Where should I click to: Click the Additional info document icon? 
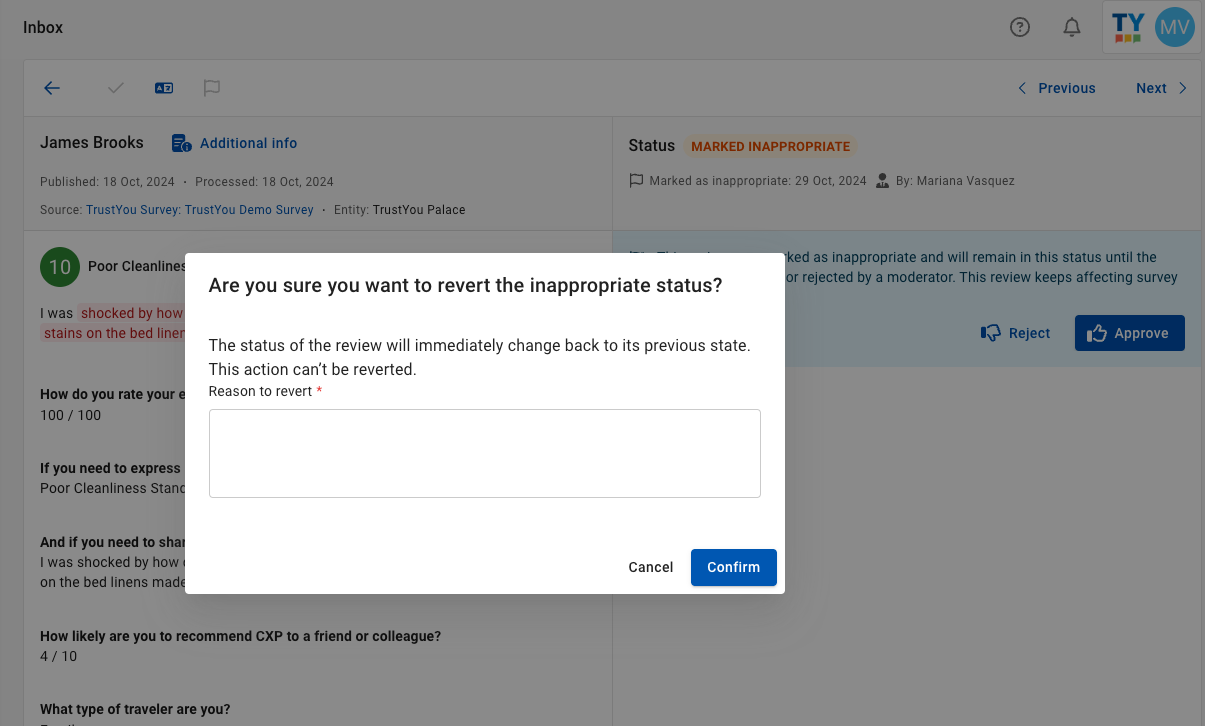tap(181, 143)
